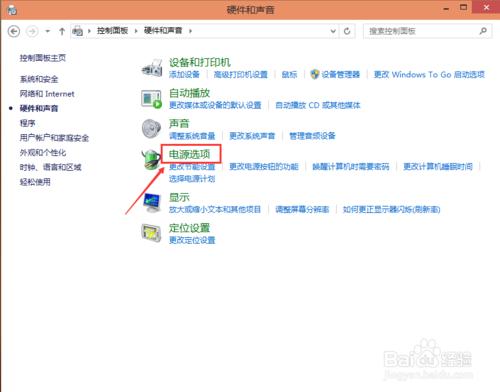Viewport: 500px width, 392px height.
Task: Click the Back navigation arrow
Action: (x=14, y=31)
